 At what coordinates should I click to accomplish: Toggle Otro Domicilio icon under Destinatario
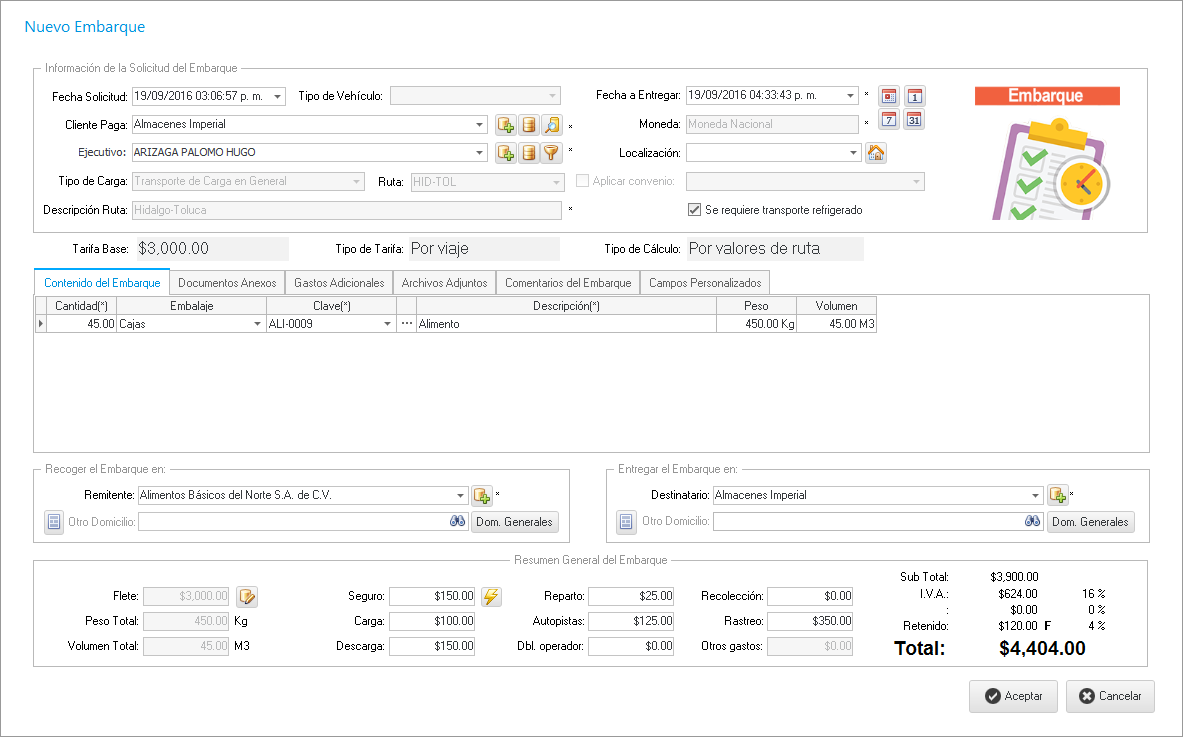[626, 521]
